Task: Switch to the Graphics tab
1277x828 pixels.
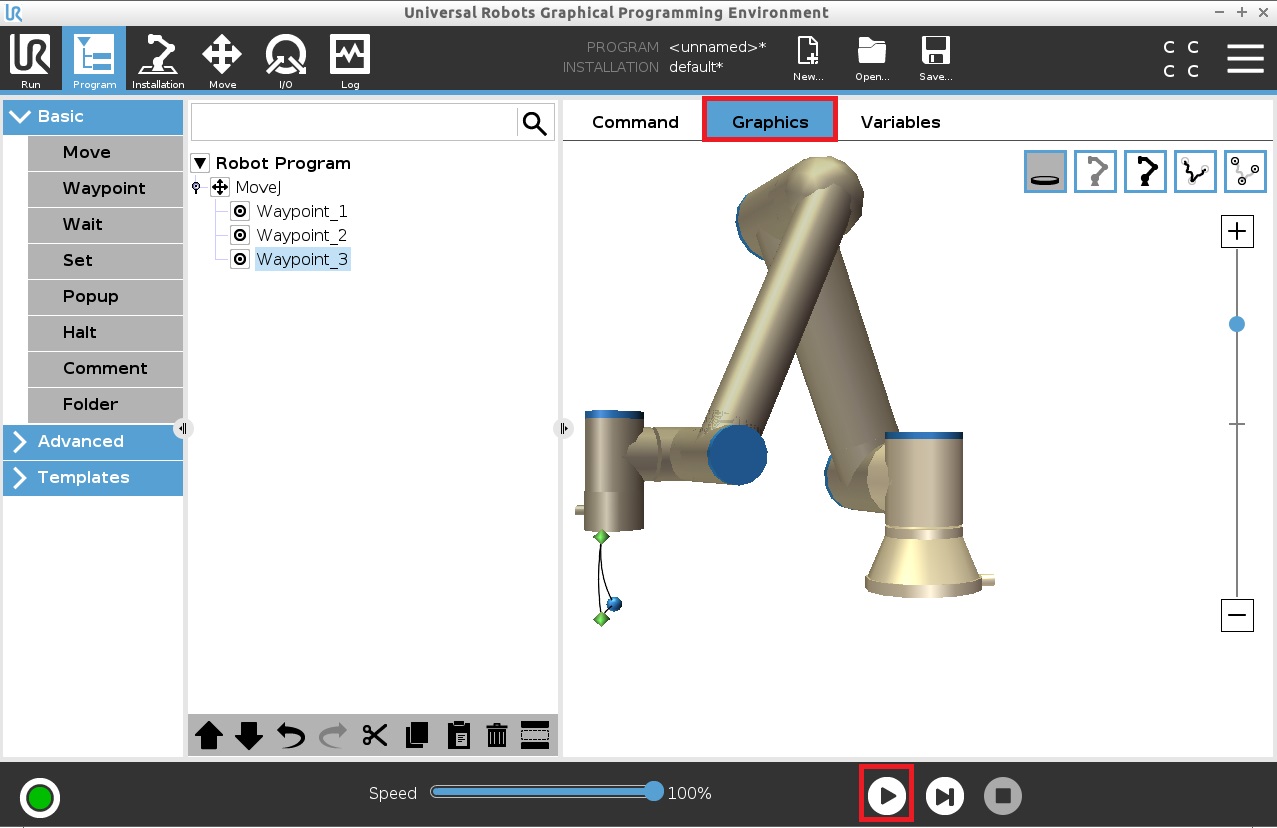Action: pyautogui.click(x=770, y=122)
